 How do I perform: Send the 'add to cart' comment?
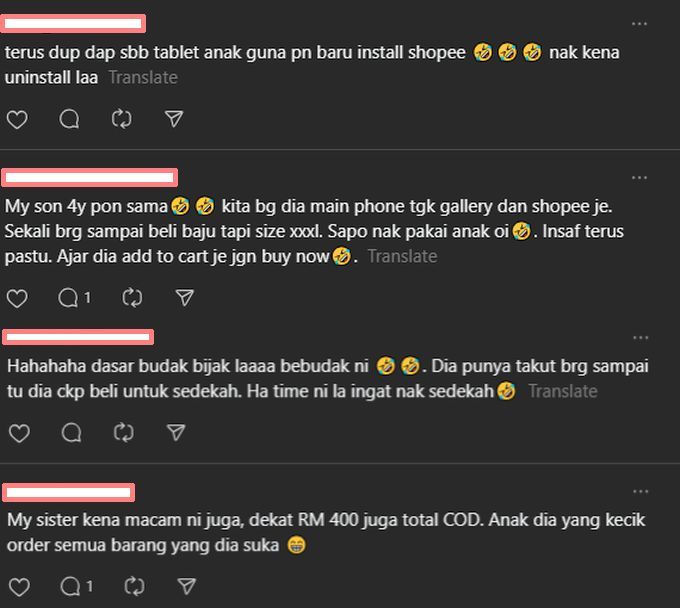coord(185,297)
